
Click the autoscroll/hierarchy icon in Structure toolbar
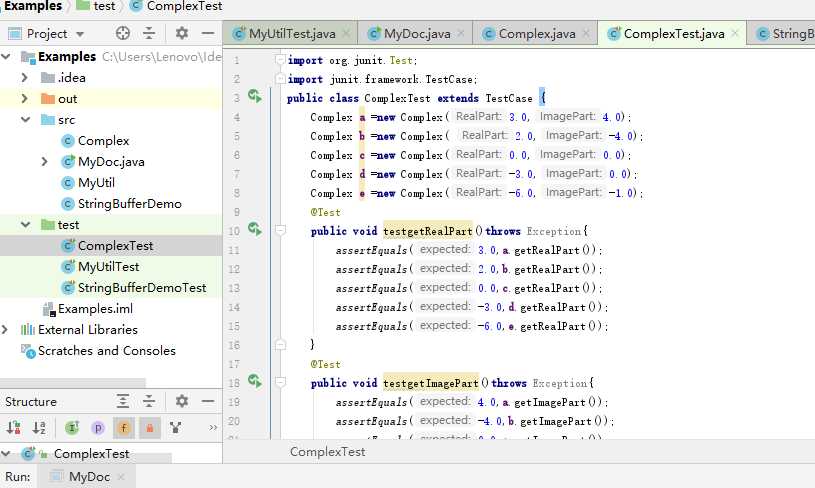point(176,428)
